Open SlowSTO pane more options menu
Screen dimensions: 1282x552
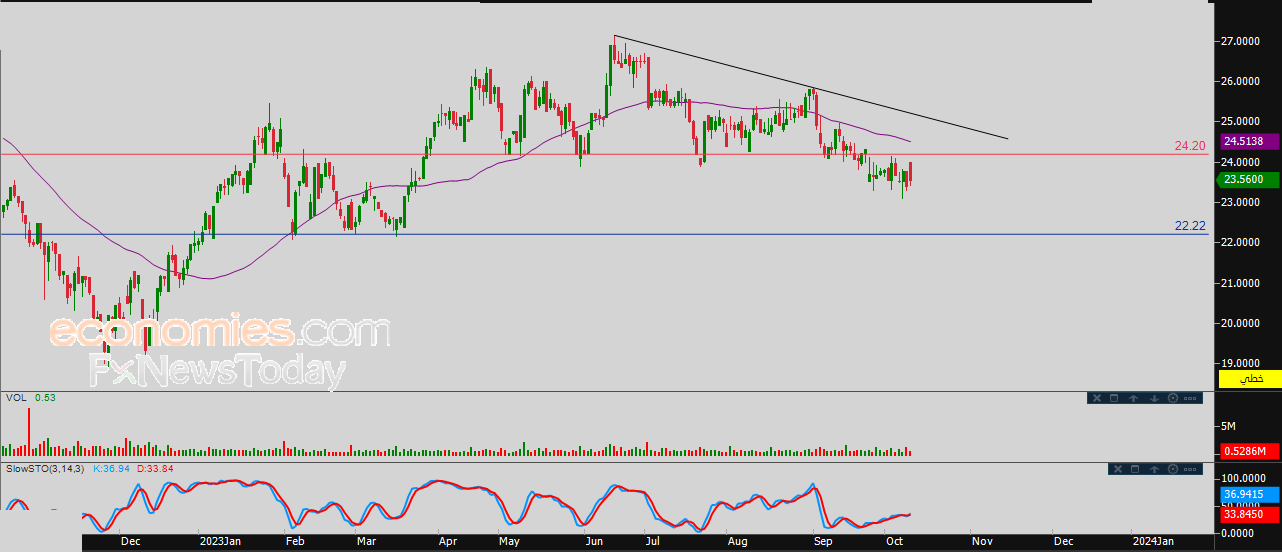pos(1190,469)
